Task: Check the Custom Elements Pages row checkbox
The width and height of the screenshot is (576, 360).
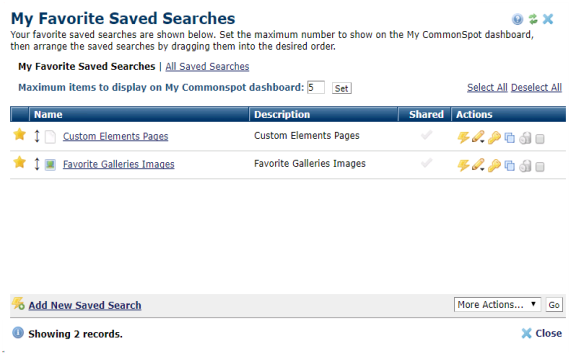Action: [x=540, y=139]
